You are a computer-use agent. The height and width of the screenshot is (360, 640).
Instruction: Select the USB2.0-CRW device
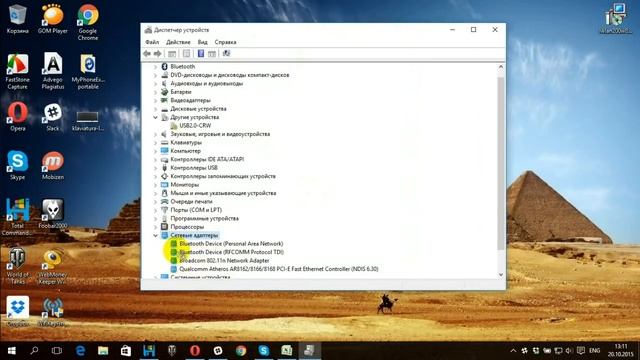click(x=195, y=126)
